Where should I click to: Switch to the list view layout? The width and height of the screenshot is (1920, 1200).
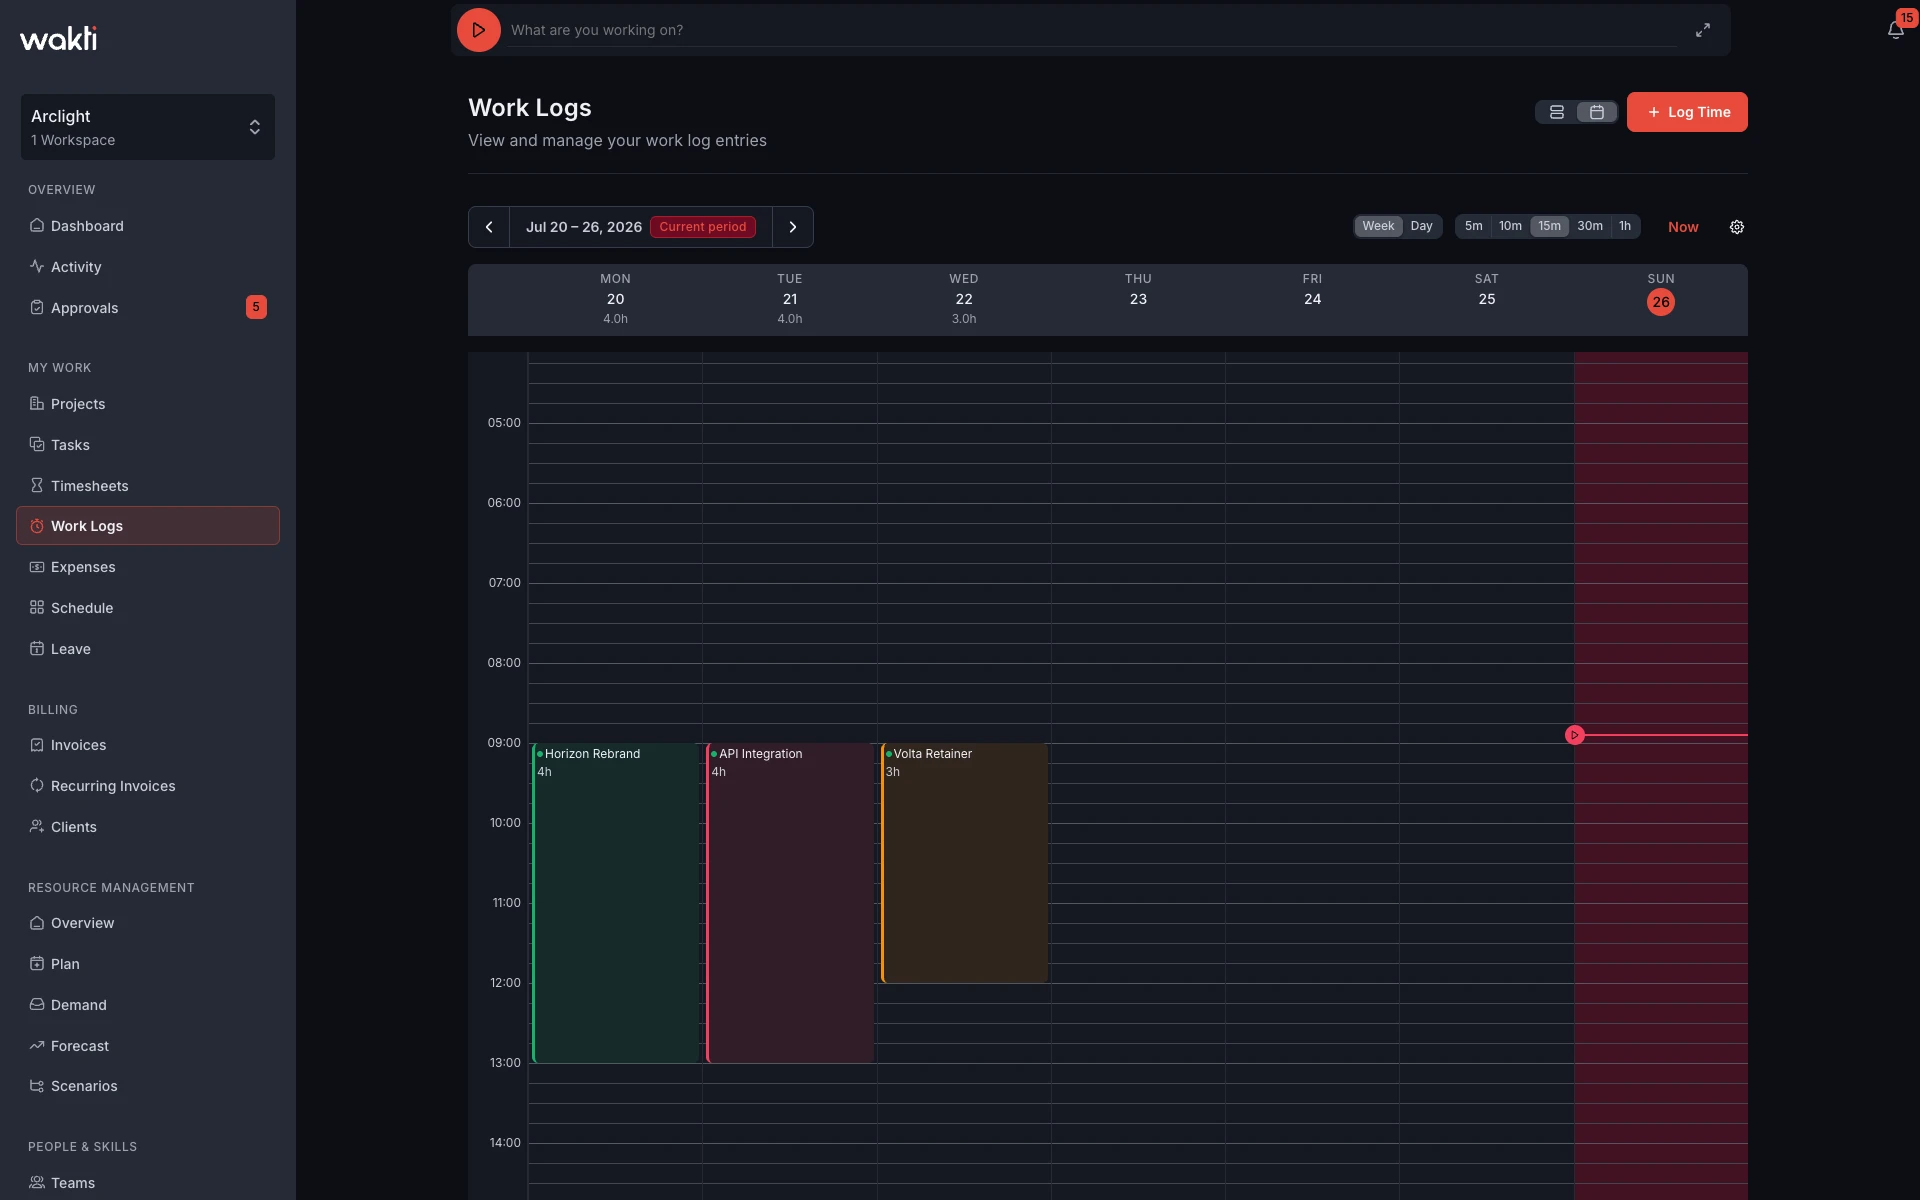[1557, 112]
